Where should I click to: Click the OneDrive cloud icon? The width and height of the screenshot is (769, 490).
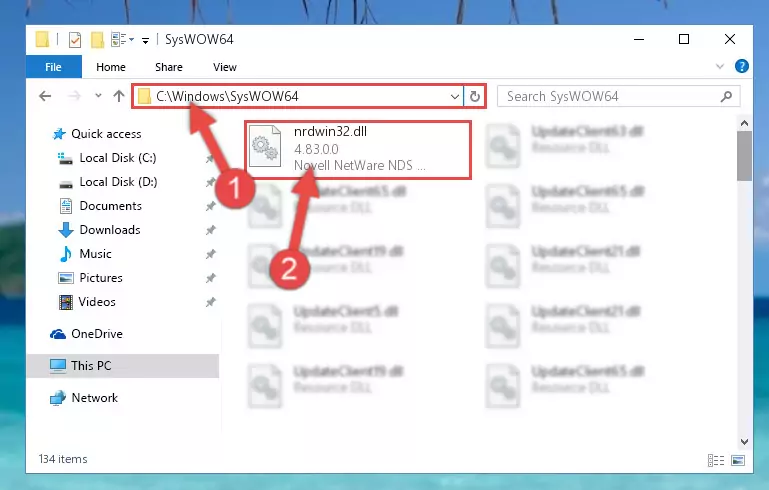coord(58,335)
